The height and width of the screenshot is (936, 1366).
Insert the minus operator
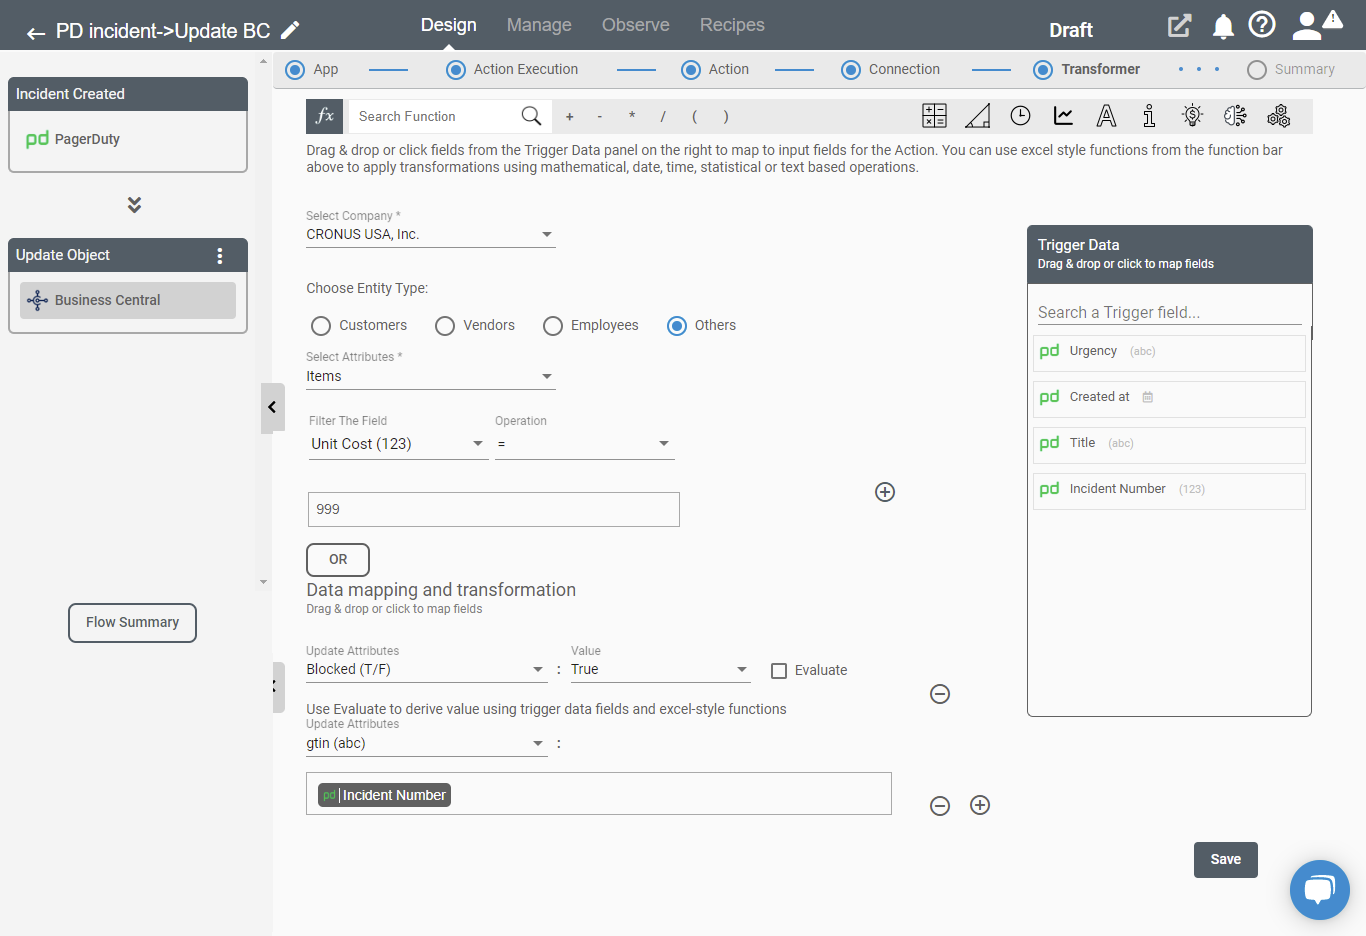point(600,117)
